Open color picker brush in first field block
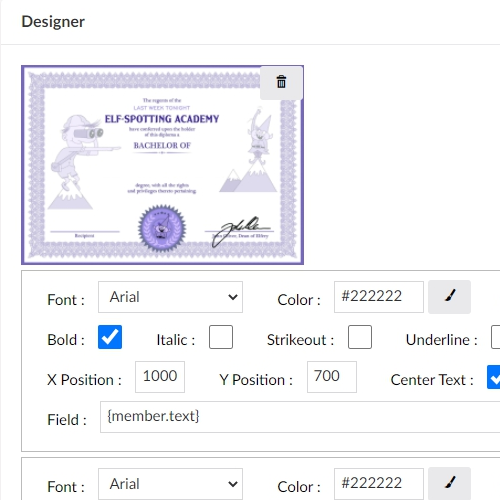The image size is (500, 500). pyautogui.click(x=449, y=297)
